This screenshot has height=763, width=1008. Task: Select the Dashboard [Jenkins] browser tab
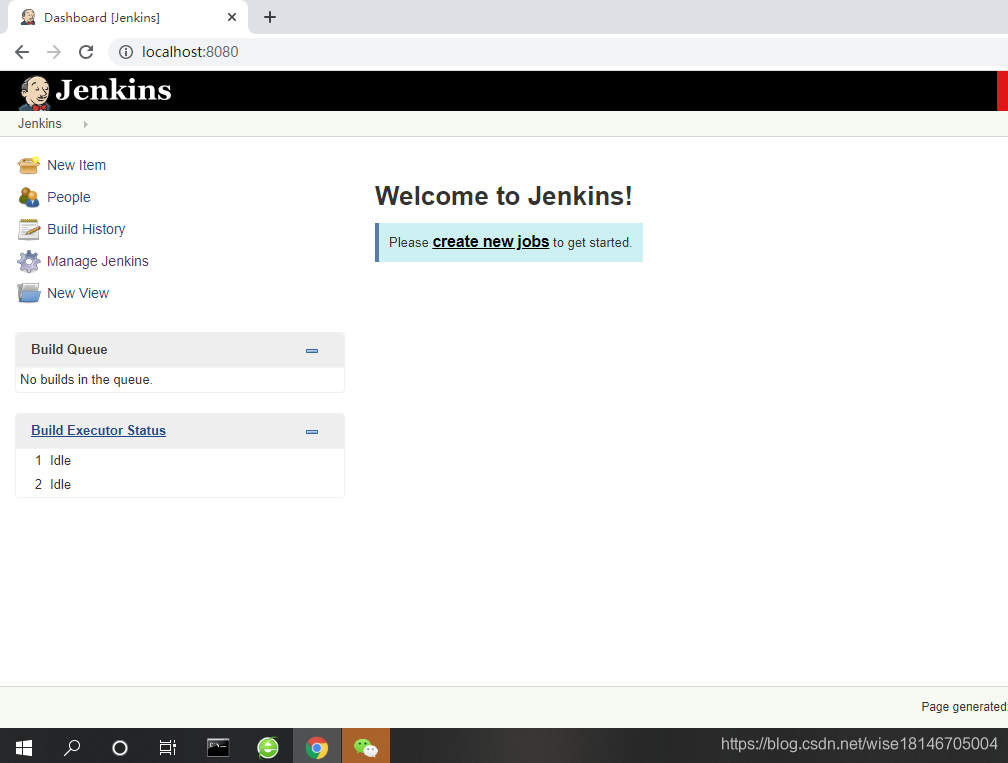coord(127,17)
